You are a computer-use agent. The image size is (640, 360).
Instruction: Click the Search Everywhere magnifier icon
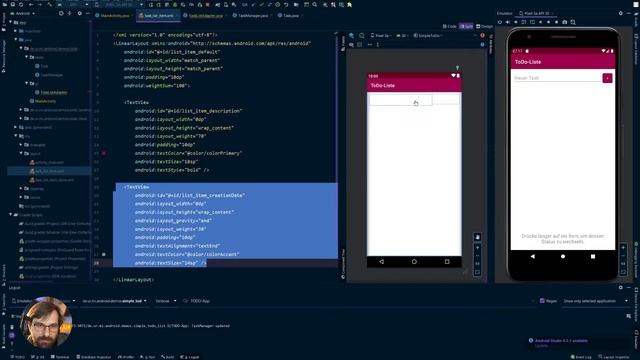pos(315,5)
